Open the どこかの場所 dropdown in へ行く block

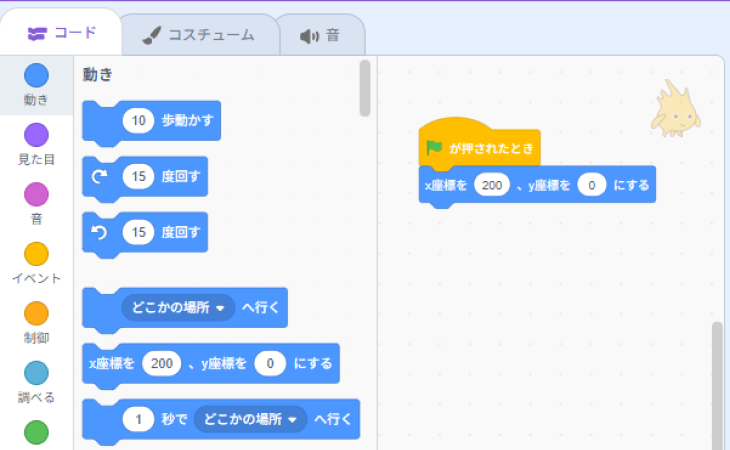pos(176,308)
